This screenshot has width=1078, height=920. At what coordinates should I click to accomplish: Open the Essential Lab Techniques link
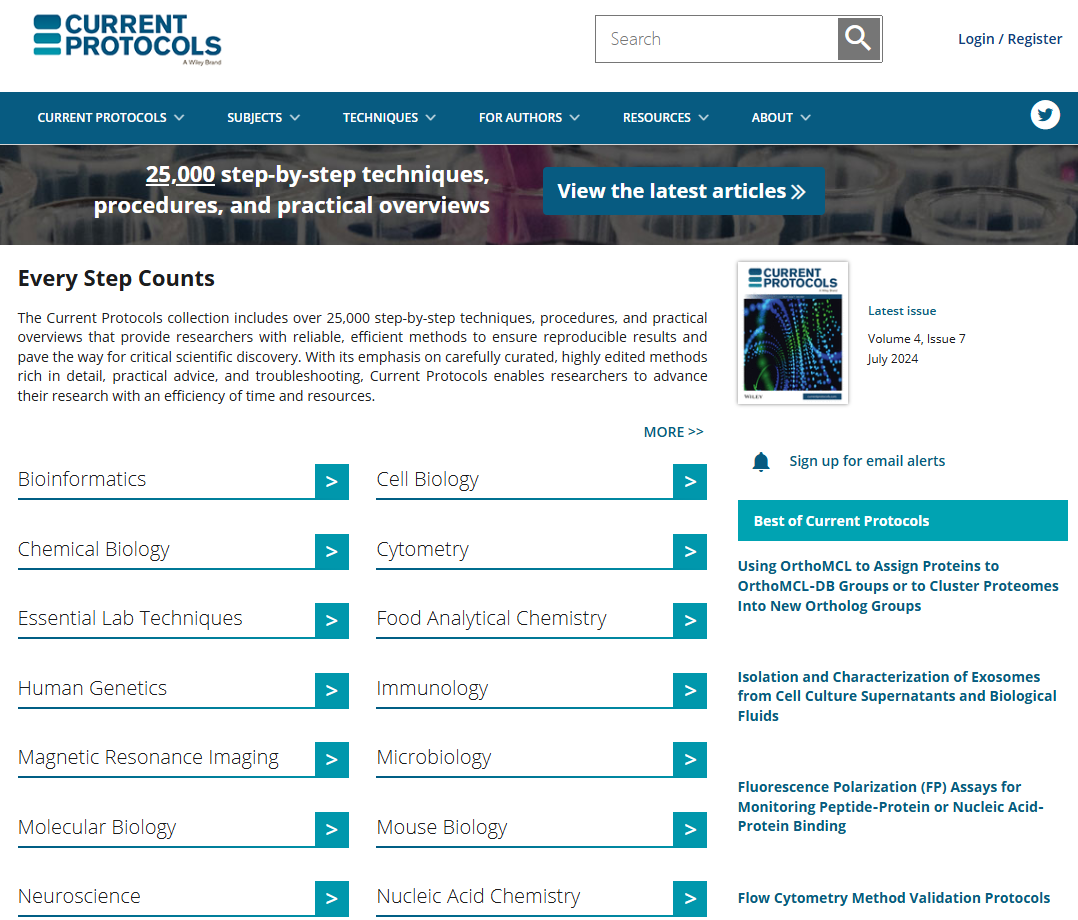130,619
